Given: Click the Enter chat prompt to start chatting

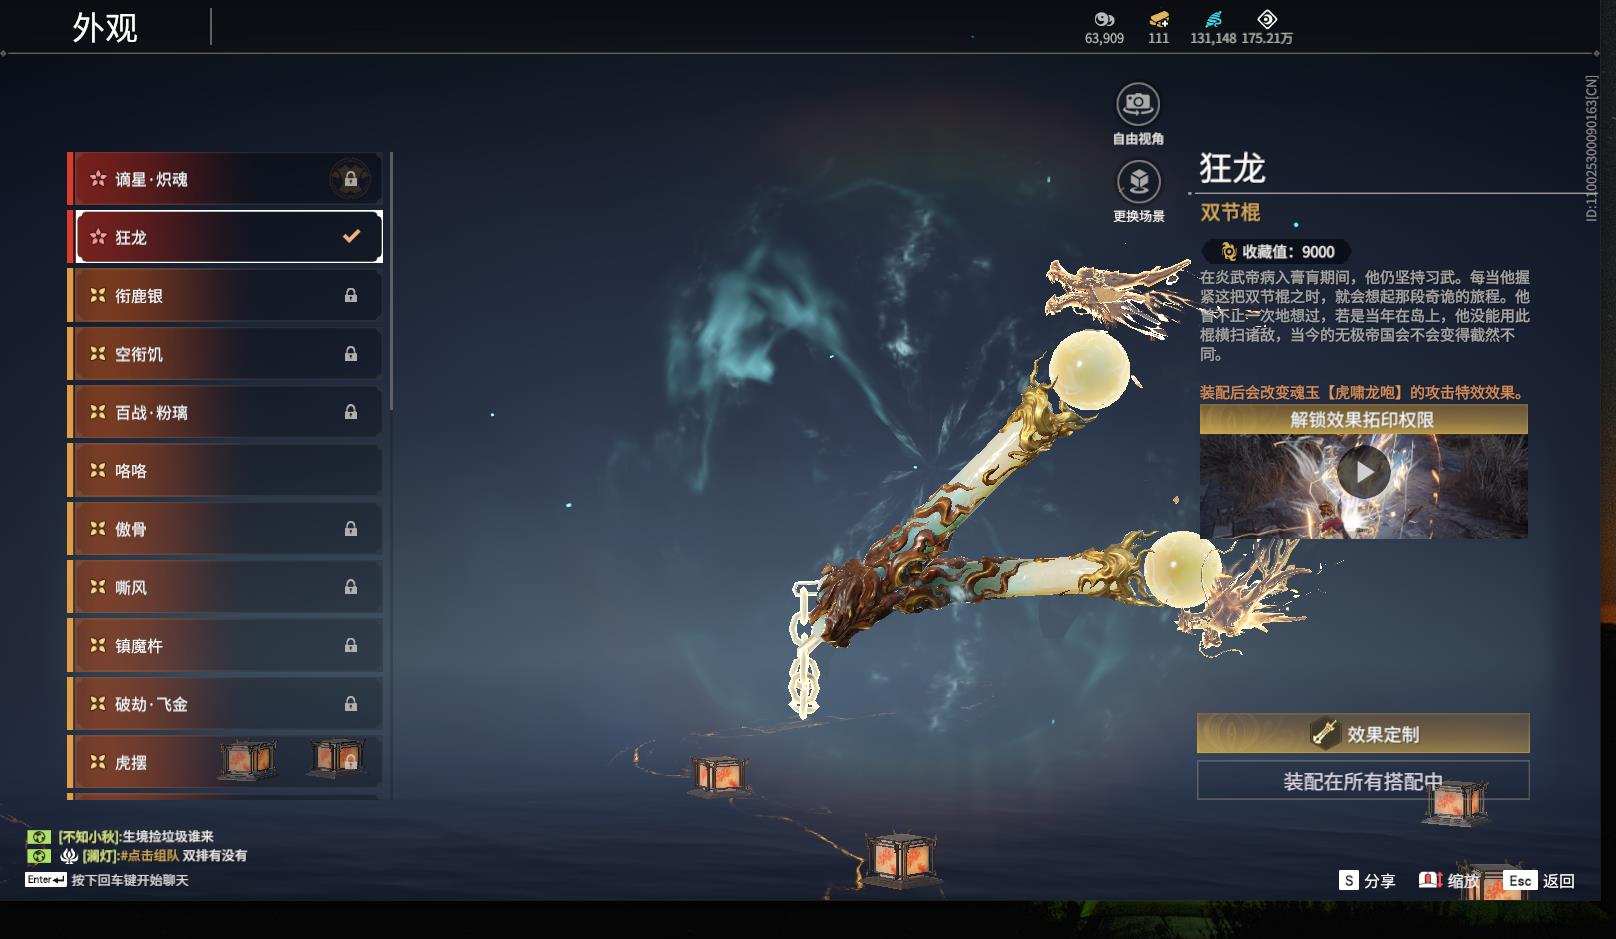Looking at the screenshot, I should click(107, 880).
